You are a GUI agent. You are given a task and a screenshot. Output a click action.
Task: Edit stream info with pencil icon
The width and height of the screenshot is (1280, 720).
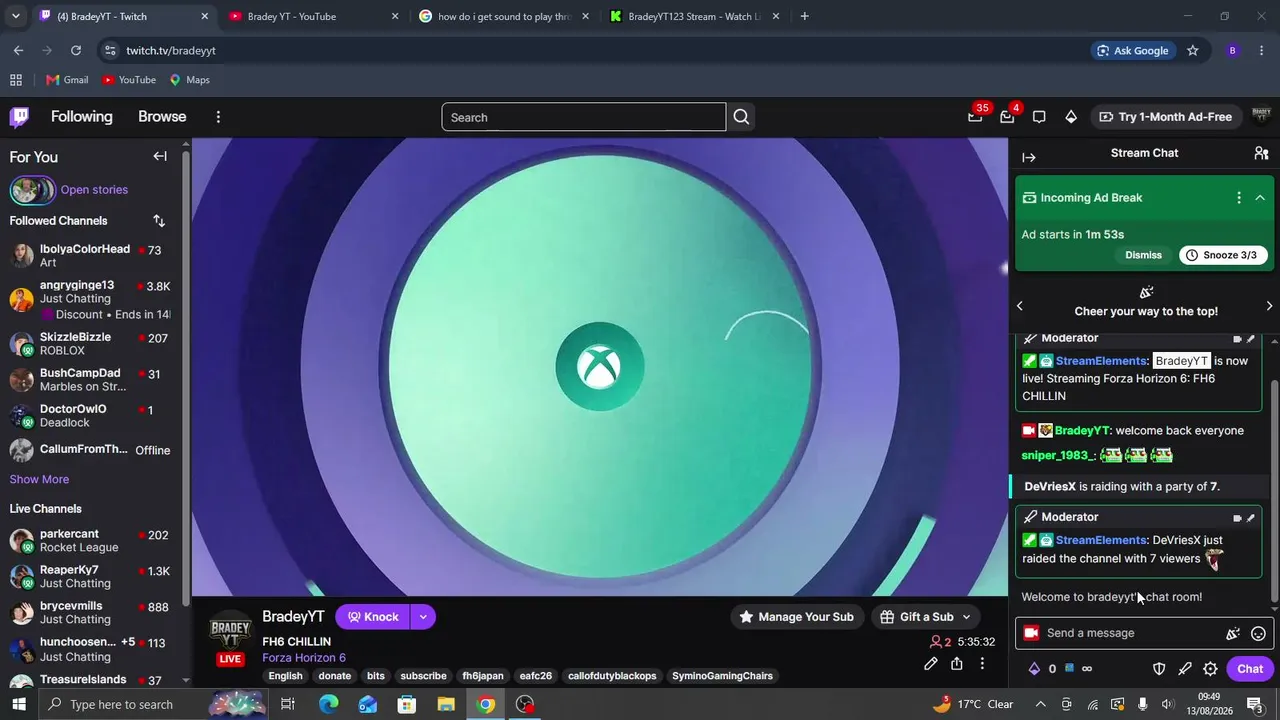coord(931,664)
